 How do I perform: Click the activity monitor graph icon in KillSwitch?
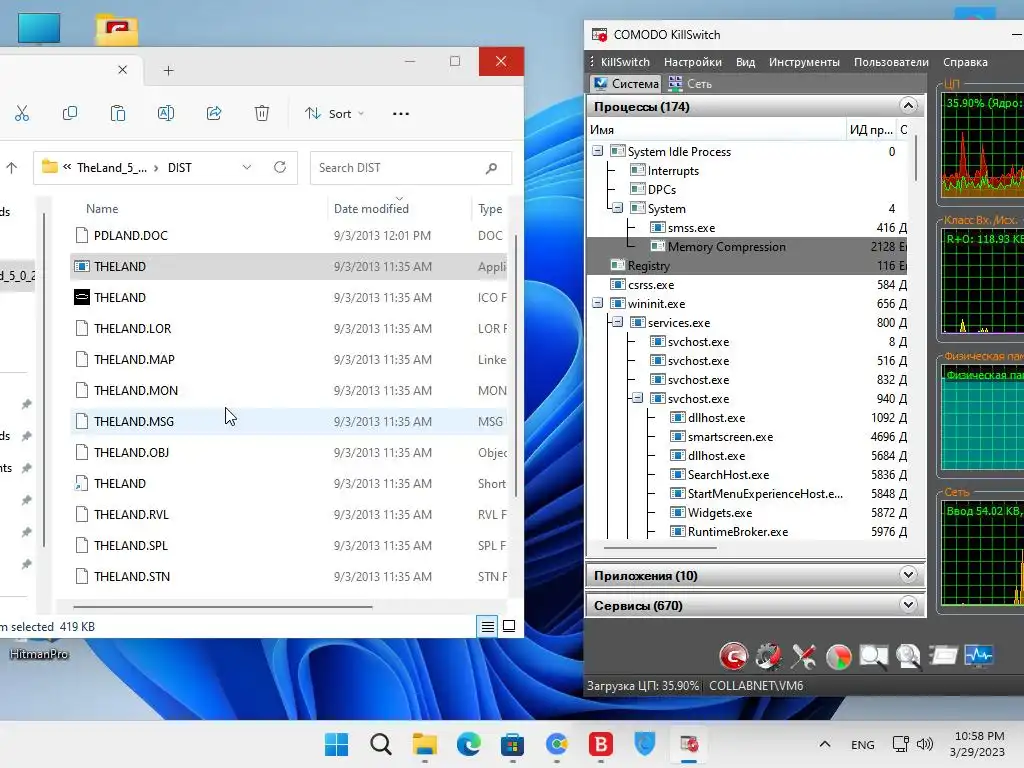pyautogui.click(x=978, y=655)
